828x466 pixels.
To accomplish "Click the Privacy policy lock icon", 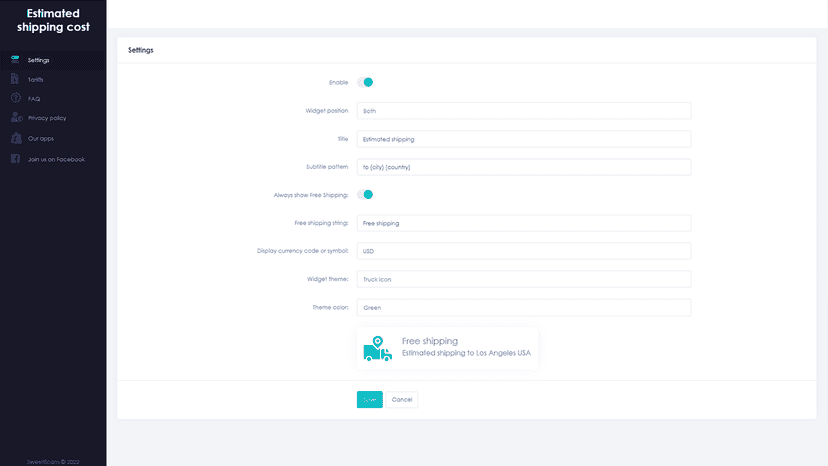I will [16, 117].
